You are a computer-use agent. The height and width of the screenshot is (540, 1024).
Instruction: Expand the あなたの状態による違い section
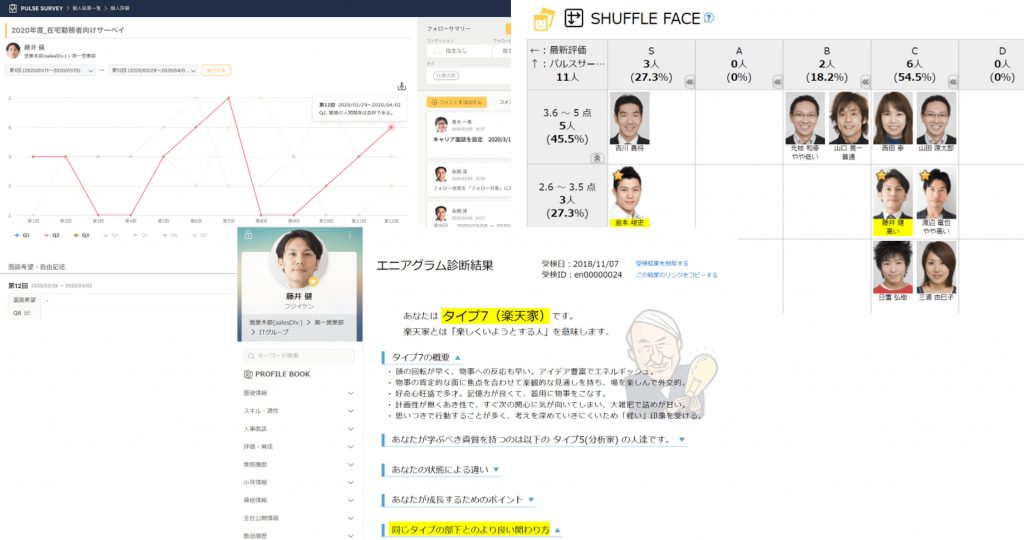click(x=446, y=469)
